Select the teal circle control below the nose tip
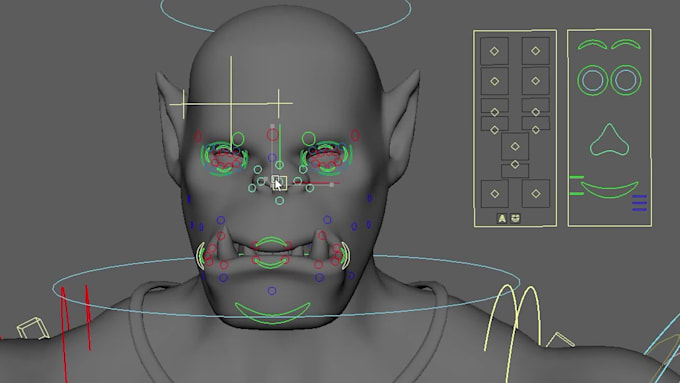The width and height of the screenshot is (680, 383). tap(280, 200)
